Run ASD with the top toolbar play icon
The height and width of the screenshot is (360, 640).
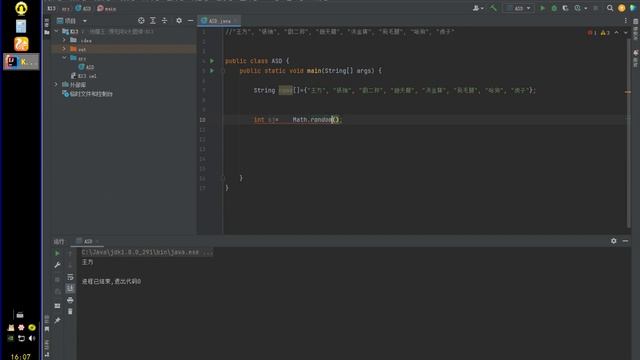(x=542, y=8)
